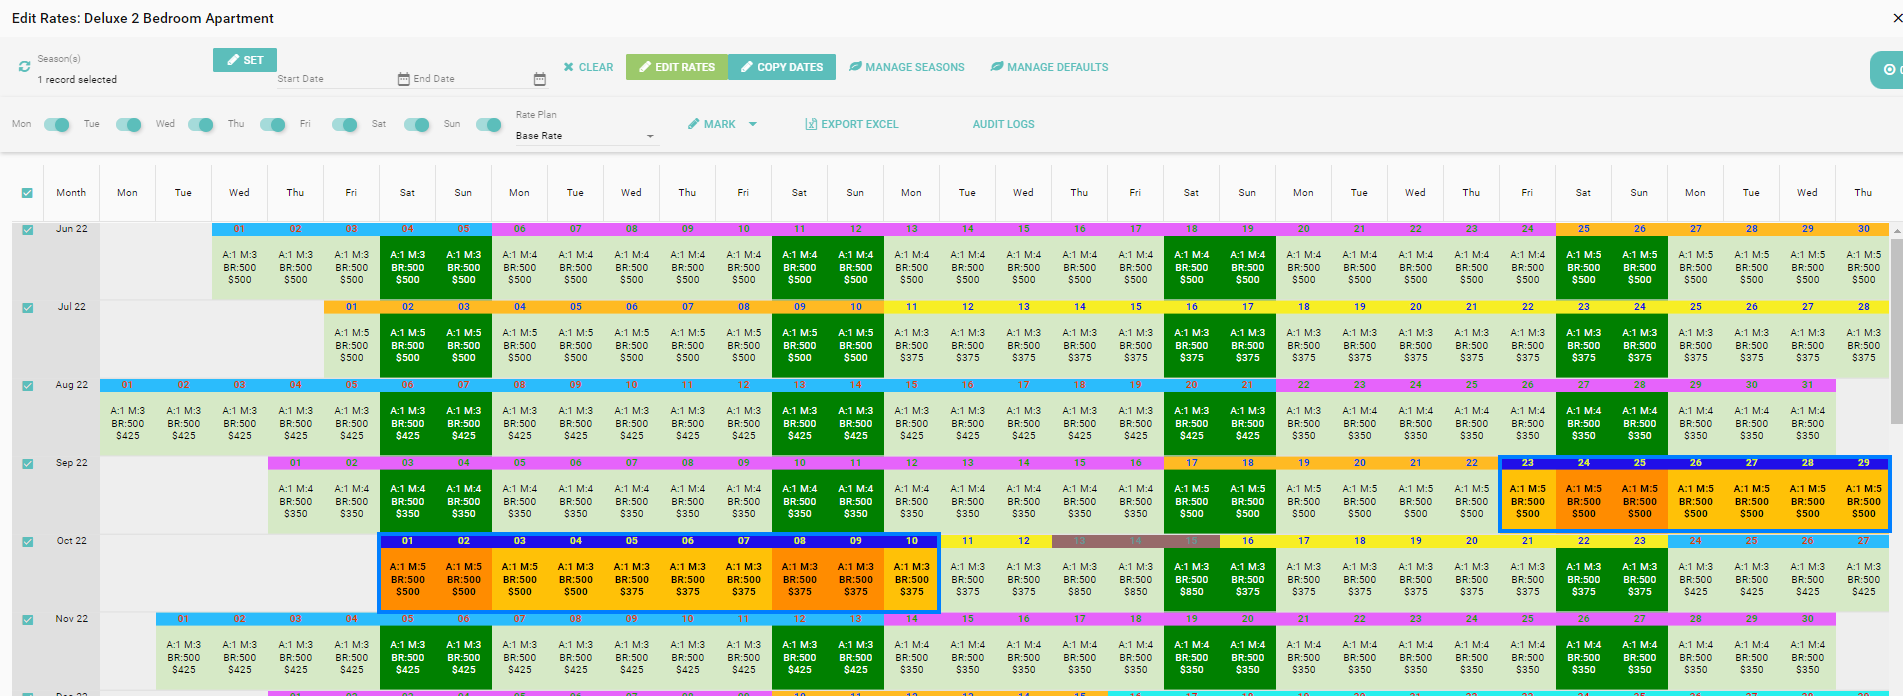Open the Start Date calendar picker icon

403,79
